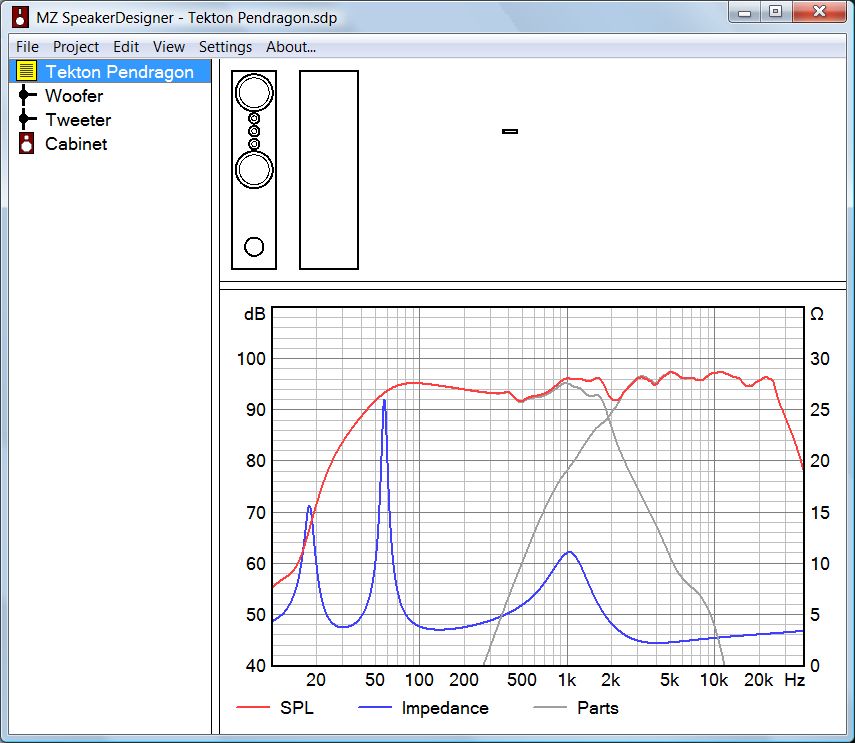Open the Settings menu
Image resolution: width=855 pixels, height=743 pixels.
click(x=225, y=47)
